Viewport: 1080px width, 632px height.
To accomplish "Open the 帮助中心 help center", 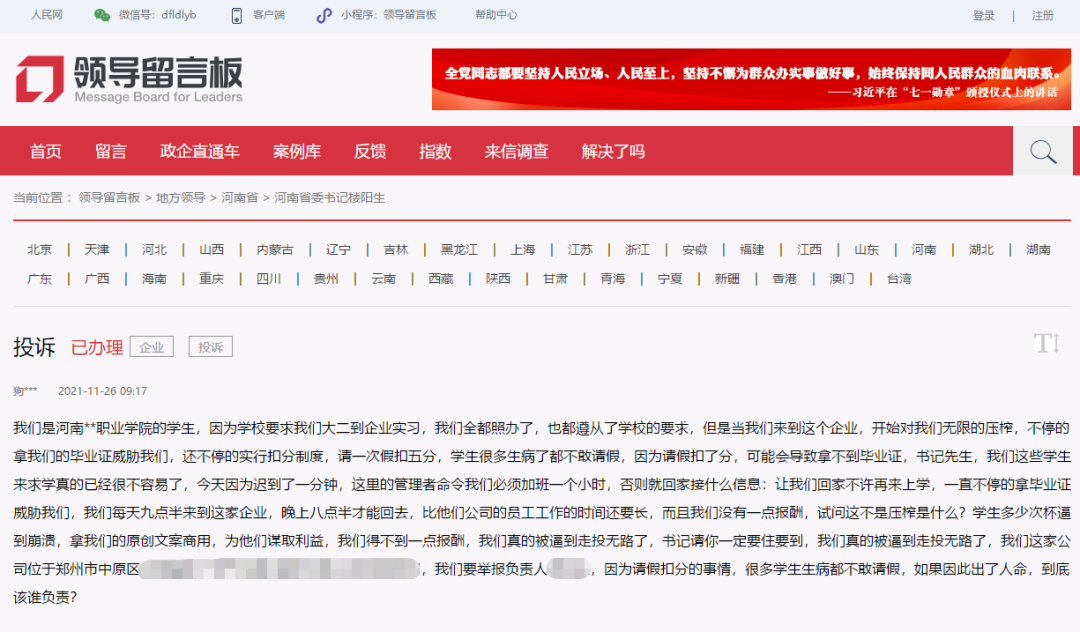I will pyautogui.click(x=494, y=15).
